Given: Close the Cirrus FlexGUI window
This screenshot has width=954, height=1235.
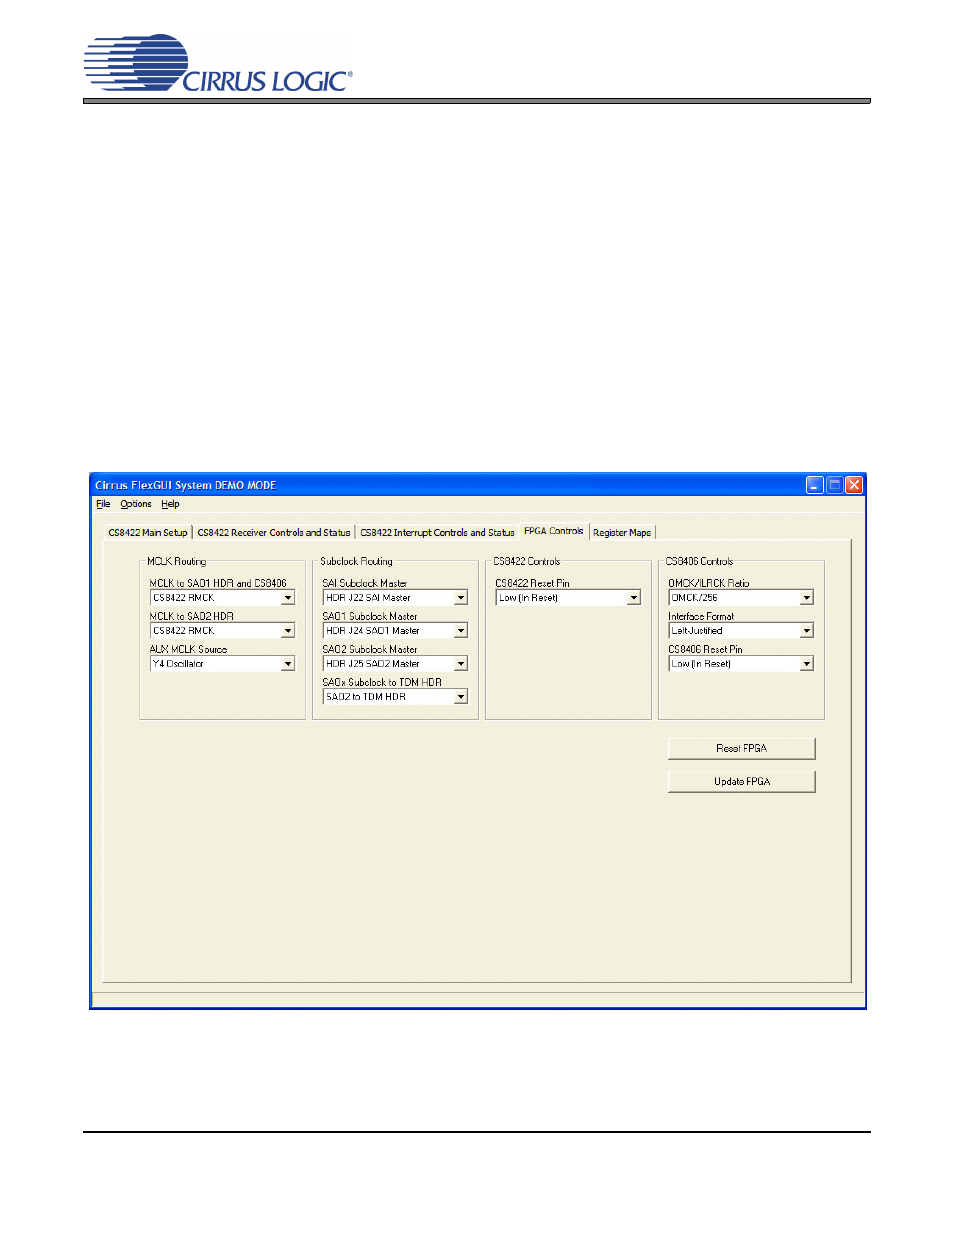Looking at the screenshot, I should [x=853, y=485].
